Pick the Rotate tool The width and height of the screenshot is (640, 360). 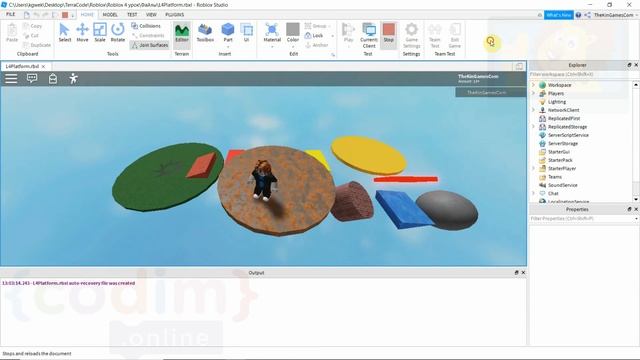coord(118,33)
